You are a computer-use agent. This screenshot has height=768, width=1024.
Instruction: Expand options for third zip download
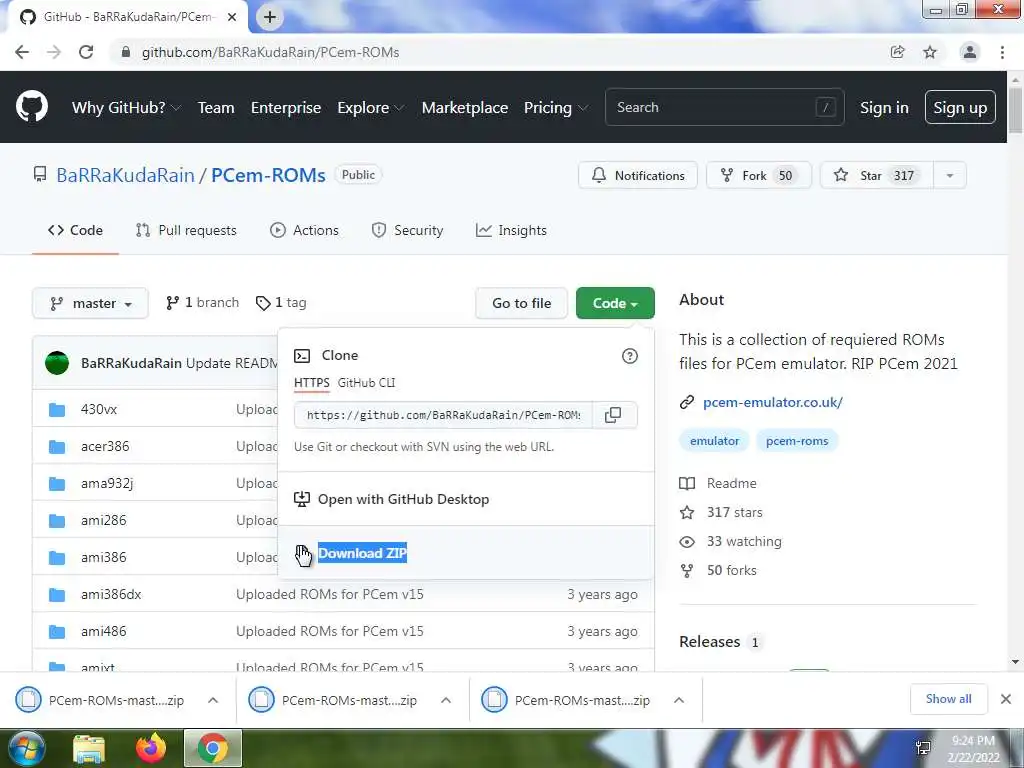coord(679,700)
